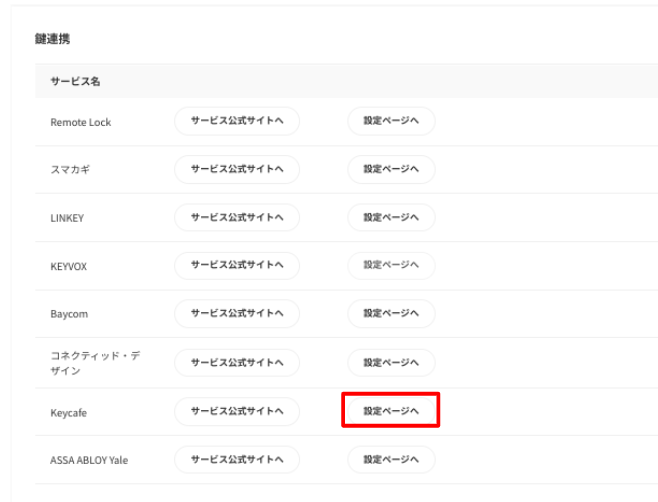The image size is (658, 502).
Task: Go to the コネクティッド・デザイン settings page
Action: click(391, 363)
